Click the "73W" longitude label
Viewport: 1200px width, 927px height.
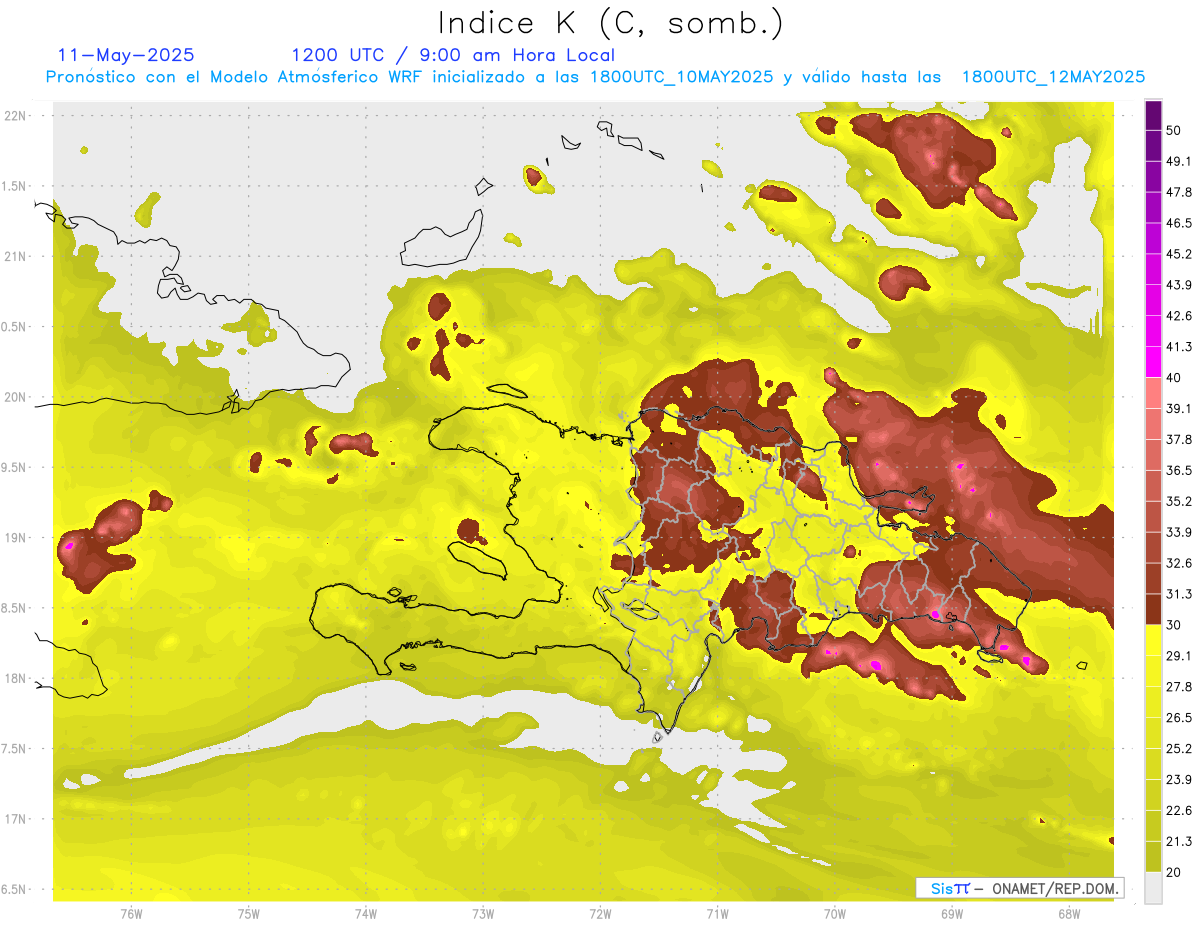[x=483, y=914]
